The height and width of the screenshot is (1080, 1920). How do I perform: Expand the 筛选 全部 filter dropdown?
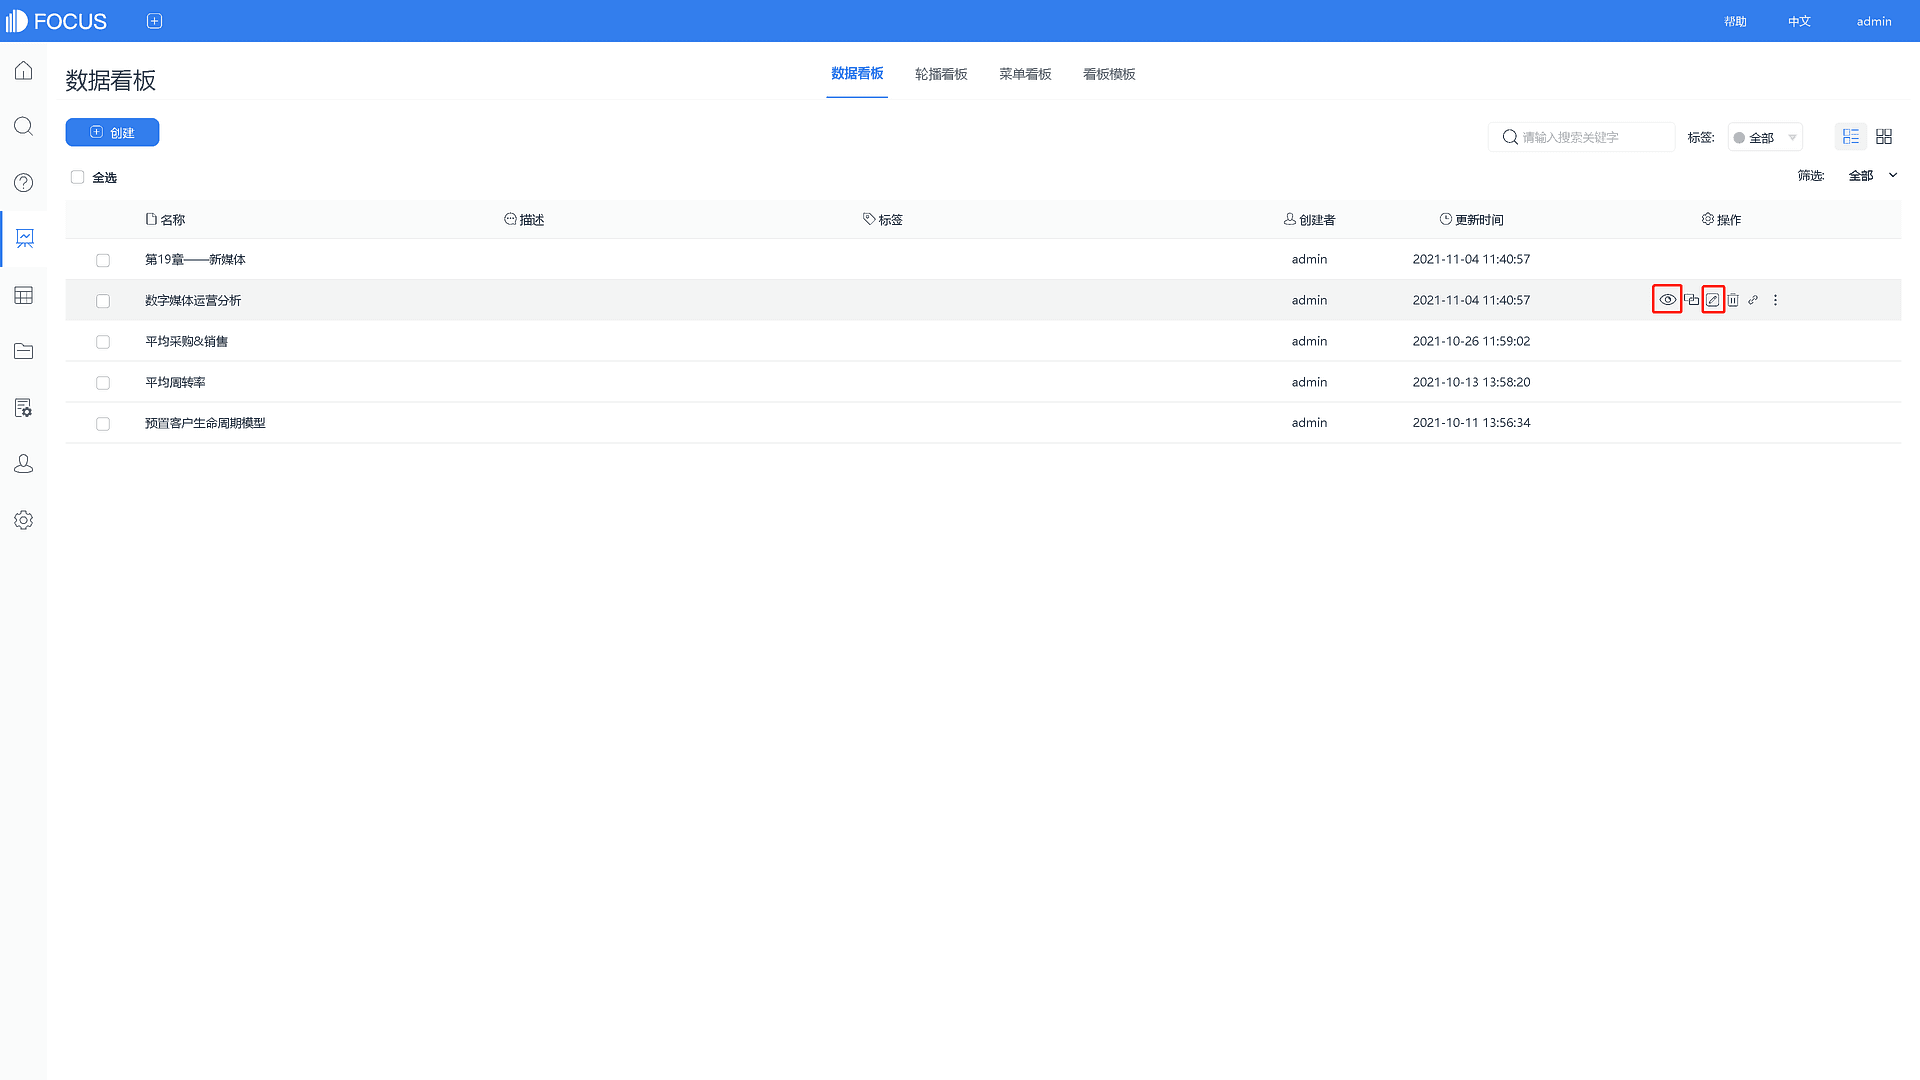(x=1873, y=176)
